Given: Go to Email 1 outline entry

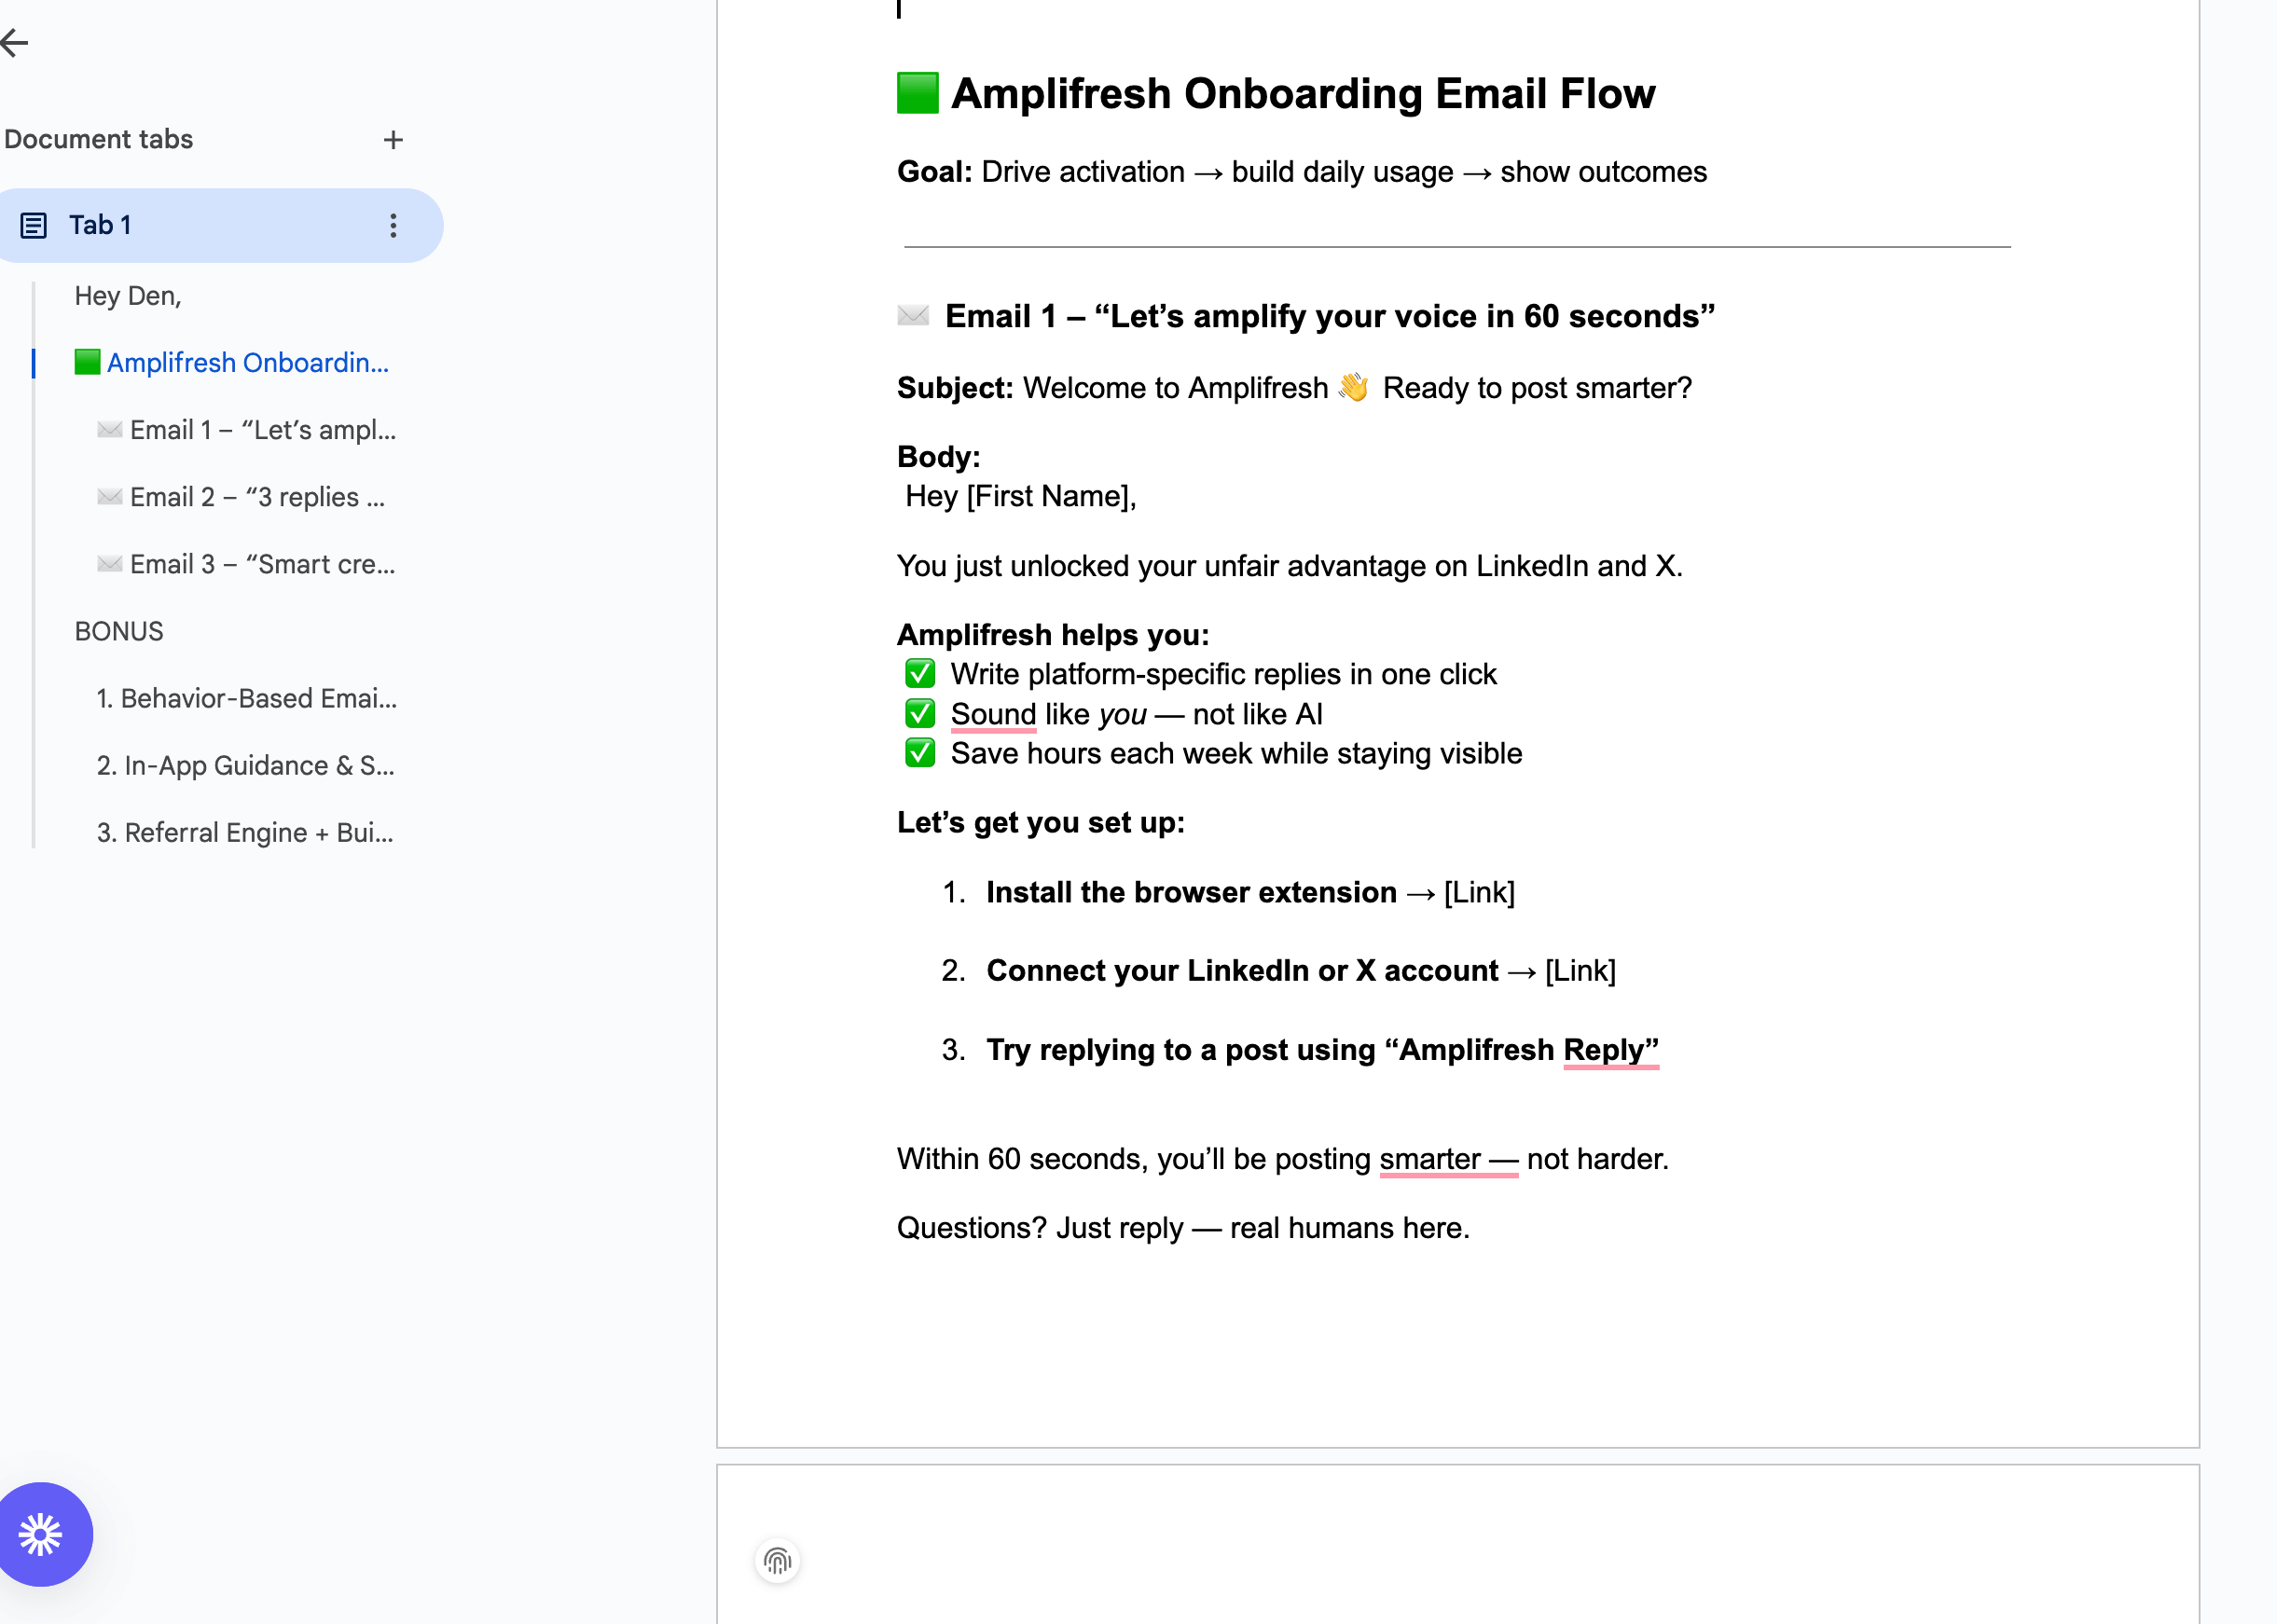Looking at the screenshot, I should pos(262,430).
